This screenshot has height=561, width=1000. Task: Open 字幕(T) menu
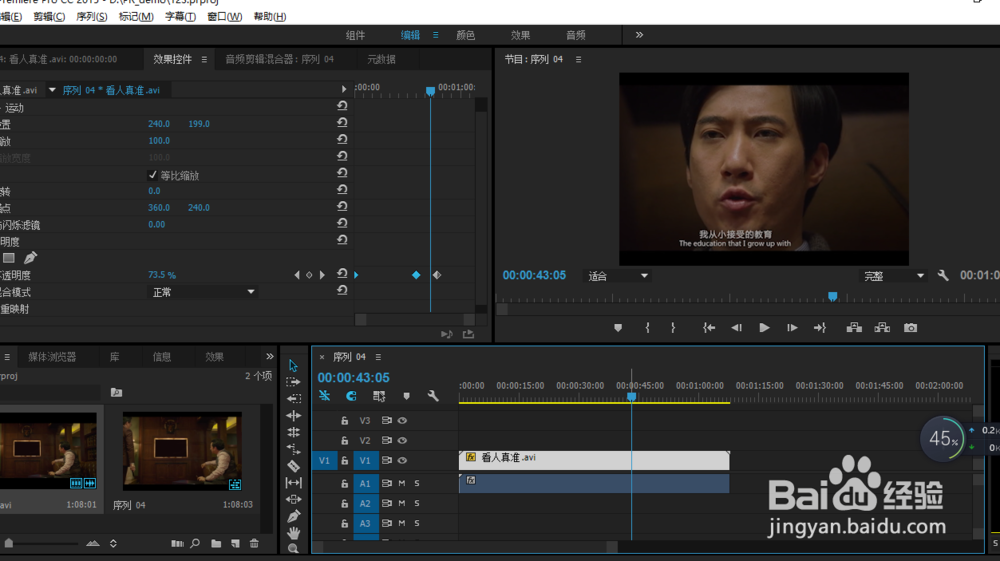point(180,17)
